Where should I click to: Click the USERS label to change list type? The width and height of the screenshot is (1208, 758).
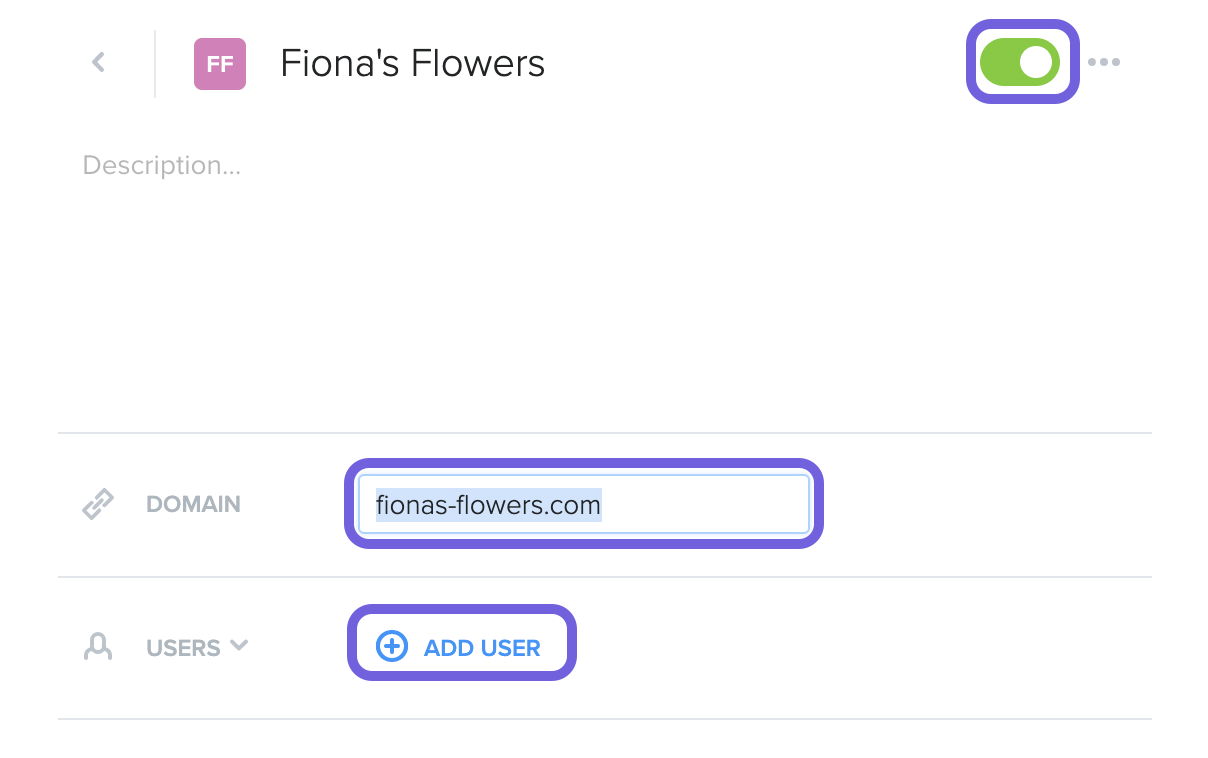click(x=183, y=648)
